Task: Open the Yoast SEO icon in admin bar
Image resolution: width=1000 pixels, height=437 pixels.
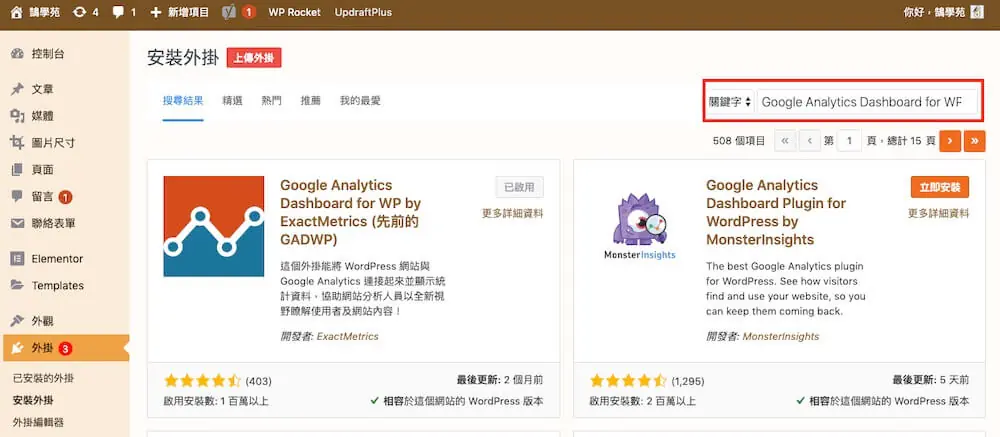Action: [229, 12]
